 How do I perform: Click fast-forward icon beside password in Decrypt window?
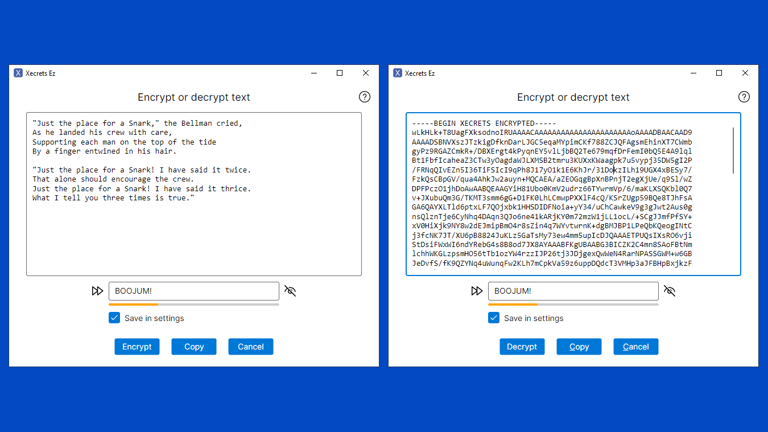(476, 291)
